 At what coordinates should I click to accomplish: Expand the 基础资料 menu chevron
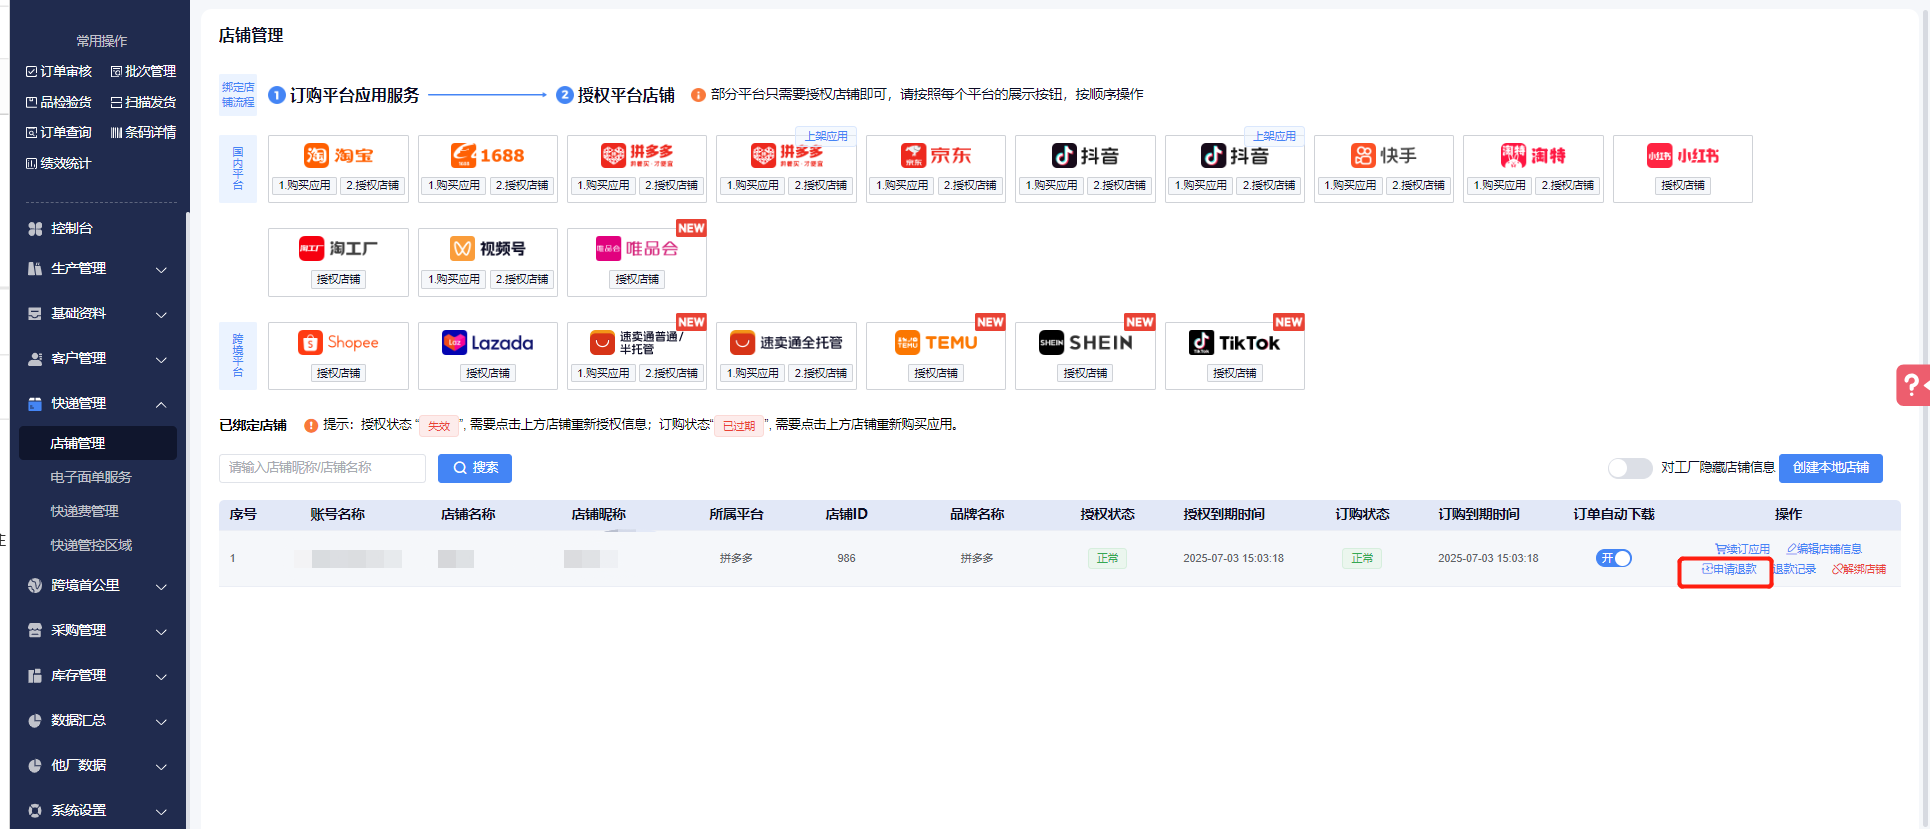point(161,314)
